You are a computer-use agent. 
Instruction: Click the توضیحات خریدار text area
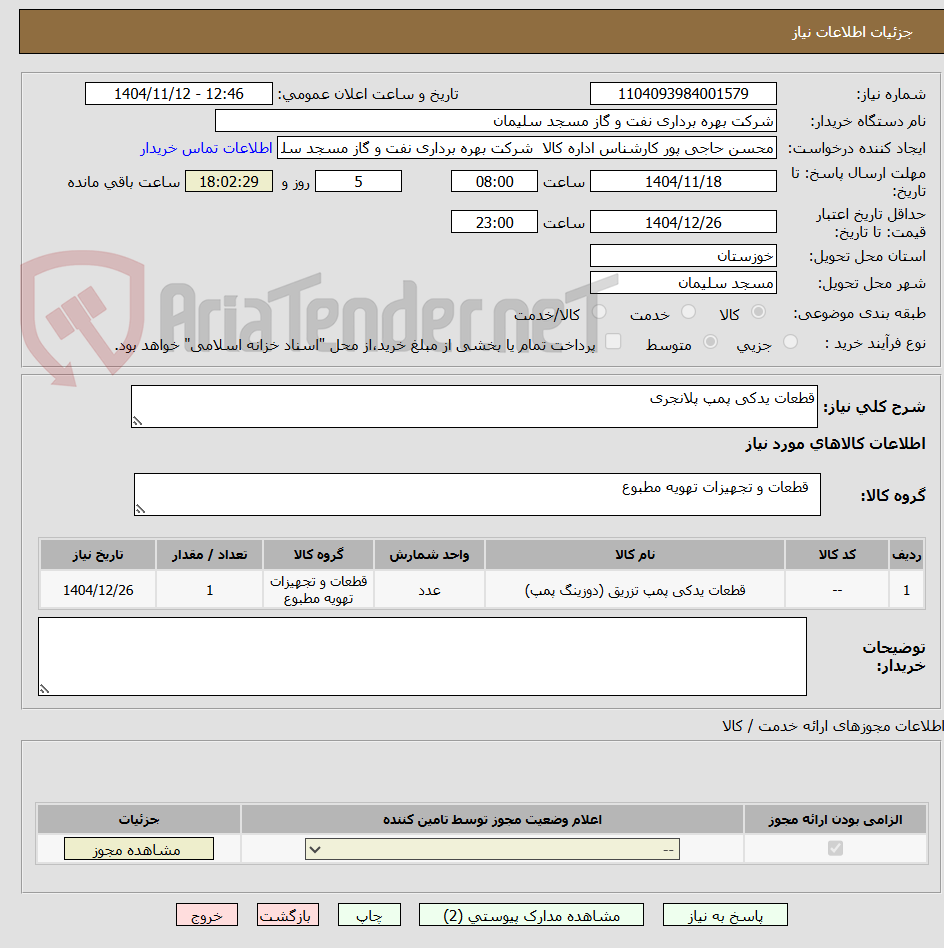coord(422,657)
